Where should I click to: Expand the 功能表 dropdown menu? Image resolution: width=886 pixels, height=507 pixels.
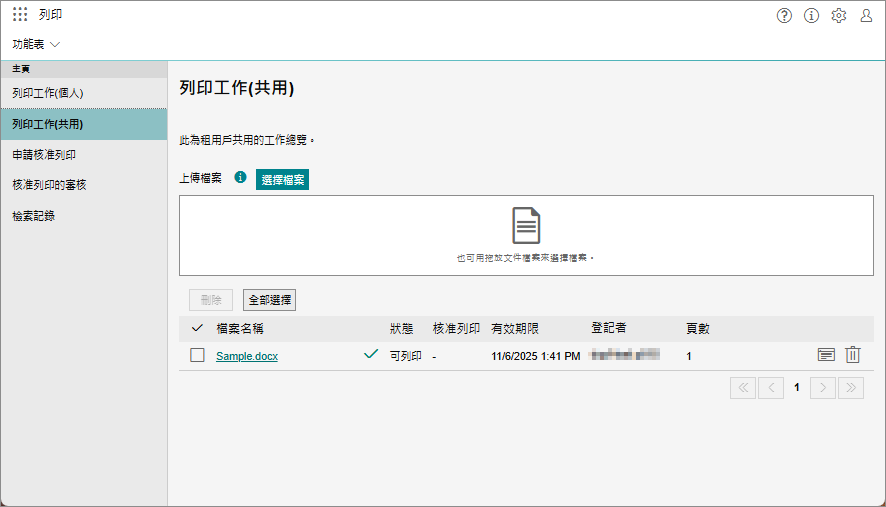(x=37, y=44)
